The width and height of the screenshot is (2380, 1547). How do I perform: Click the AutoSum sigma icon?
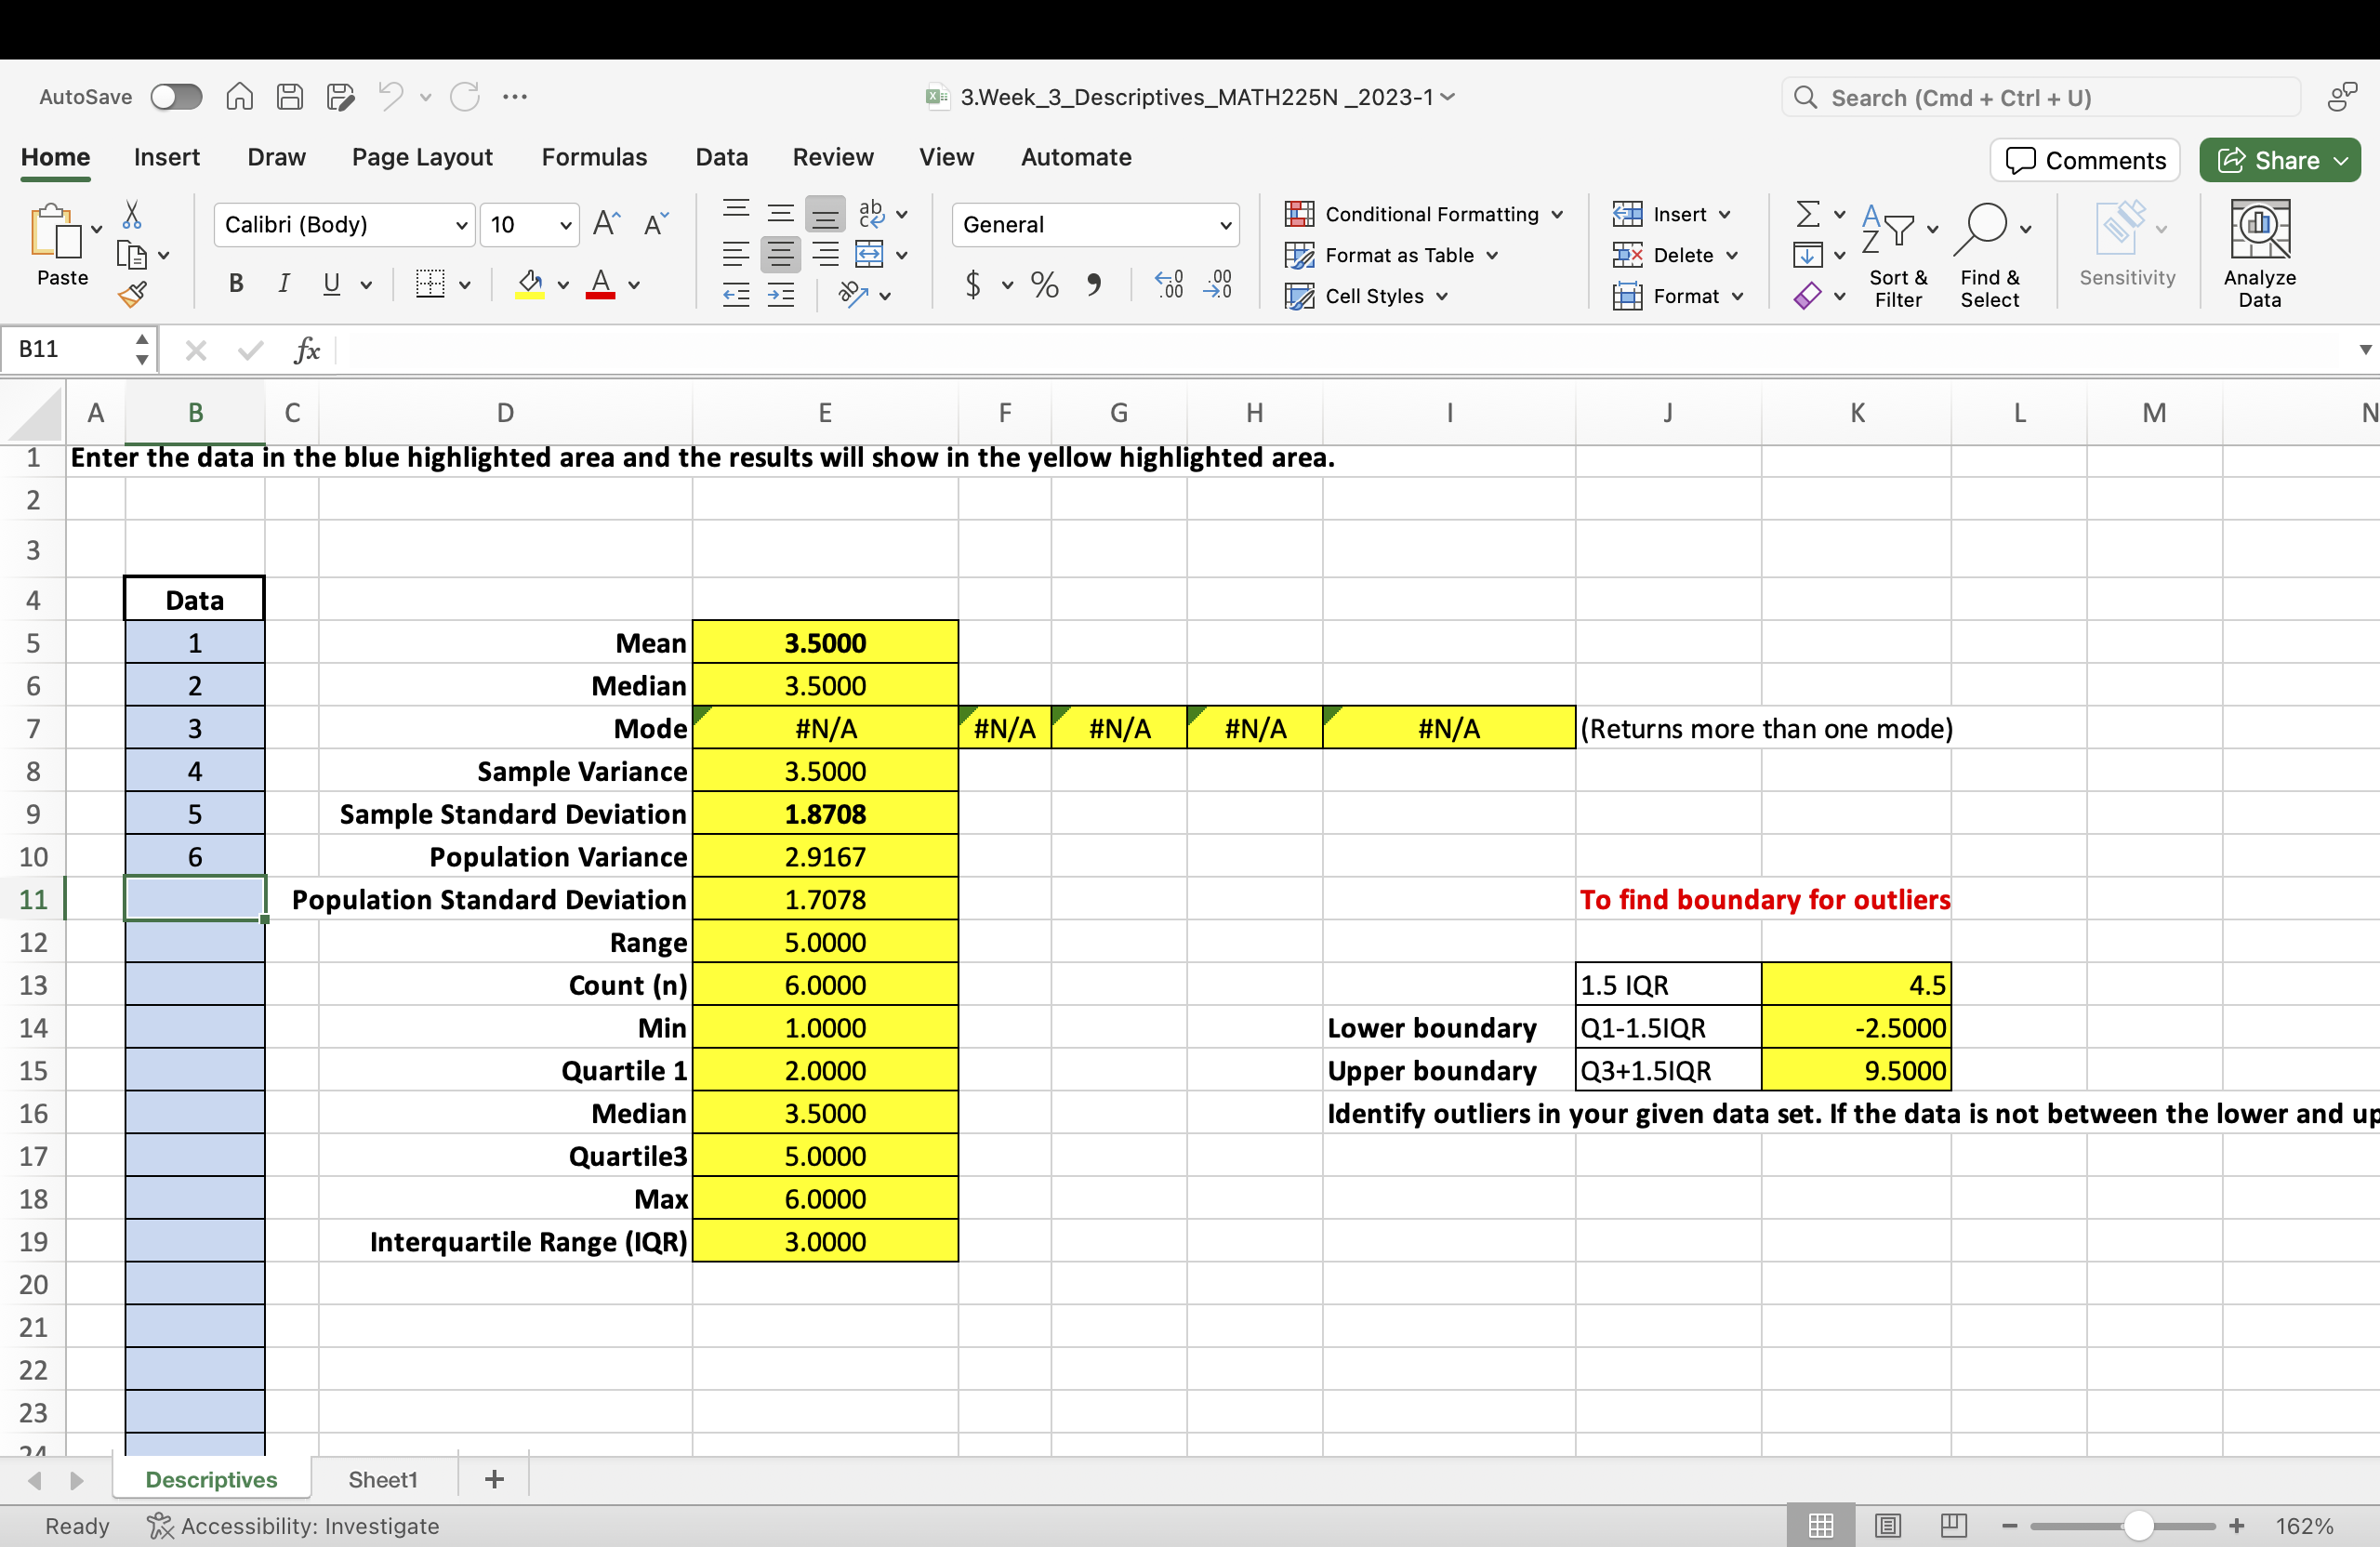pos(1807,214)
